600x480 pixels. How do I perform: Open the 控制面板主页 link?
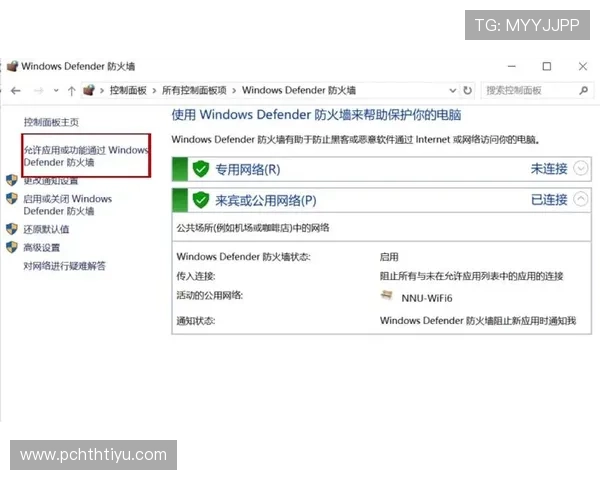click(51, 122)
